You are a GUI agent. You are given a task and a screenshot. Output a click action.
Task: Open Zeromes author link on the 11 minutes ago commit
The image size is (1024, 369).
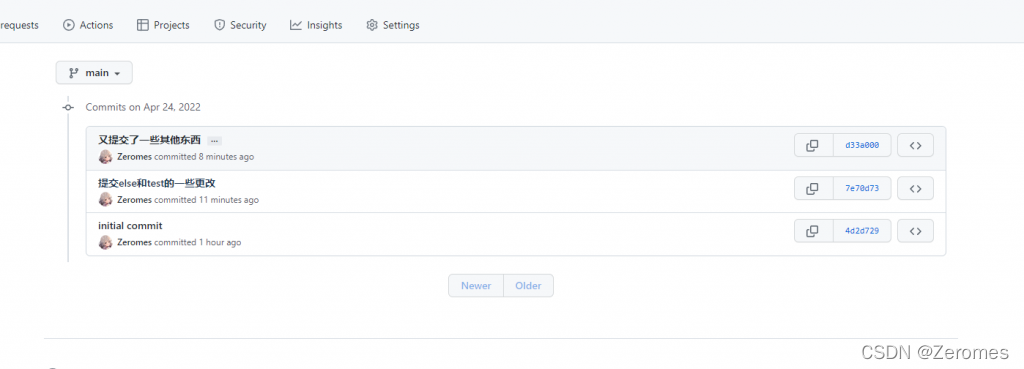135,200
